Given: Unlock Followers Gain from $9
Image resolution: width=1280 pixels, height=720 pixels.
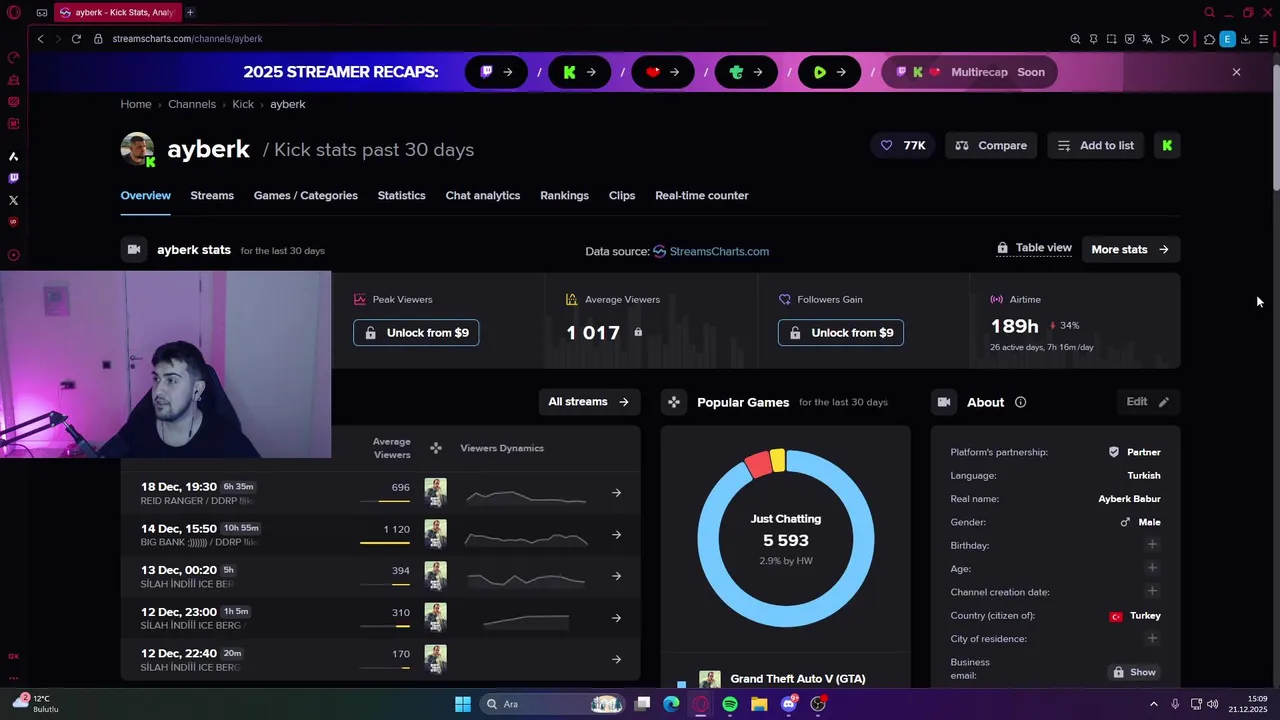Looking at the screenshot, I should tap(841, 332).
